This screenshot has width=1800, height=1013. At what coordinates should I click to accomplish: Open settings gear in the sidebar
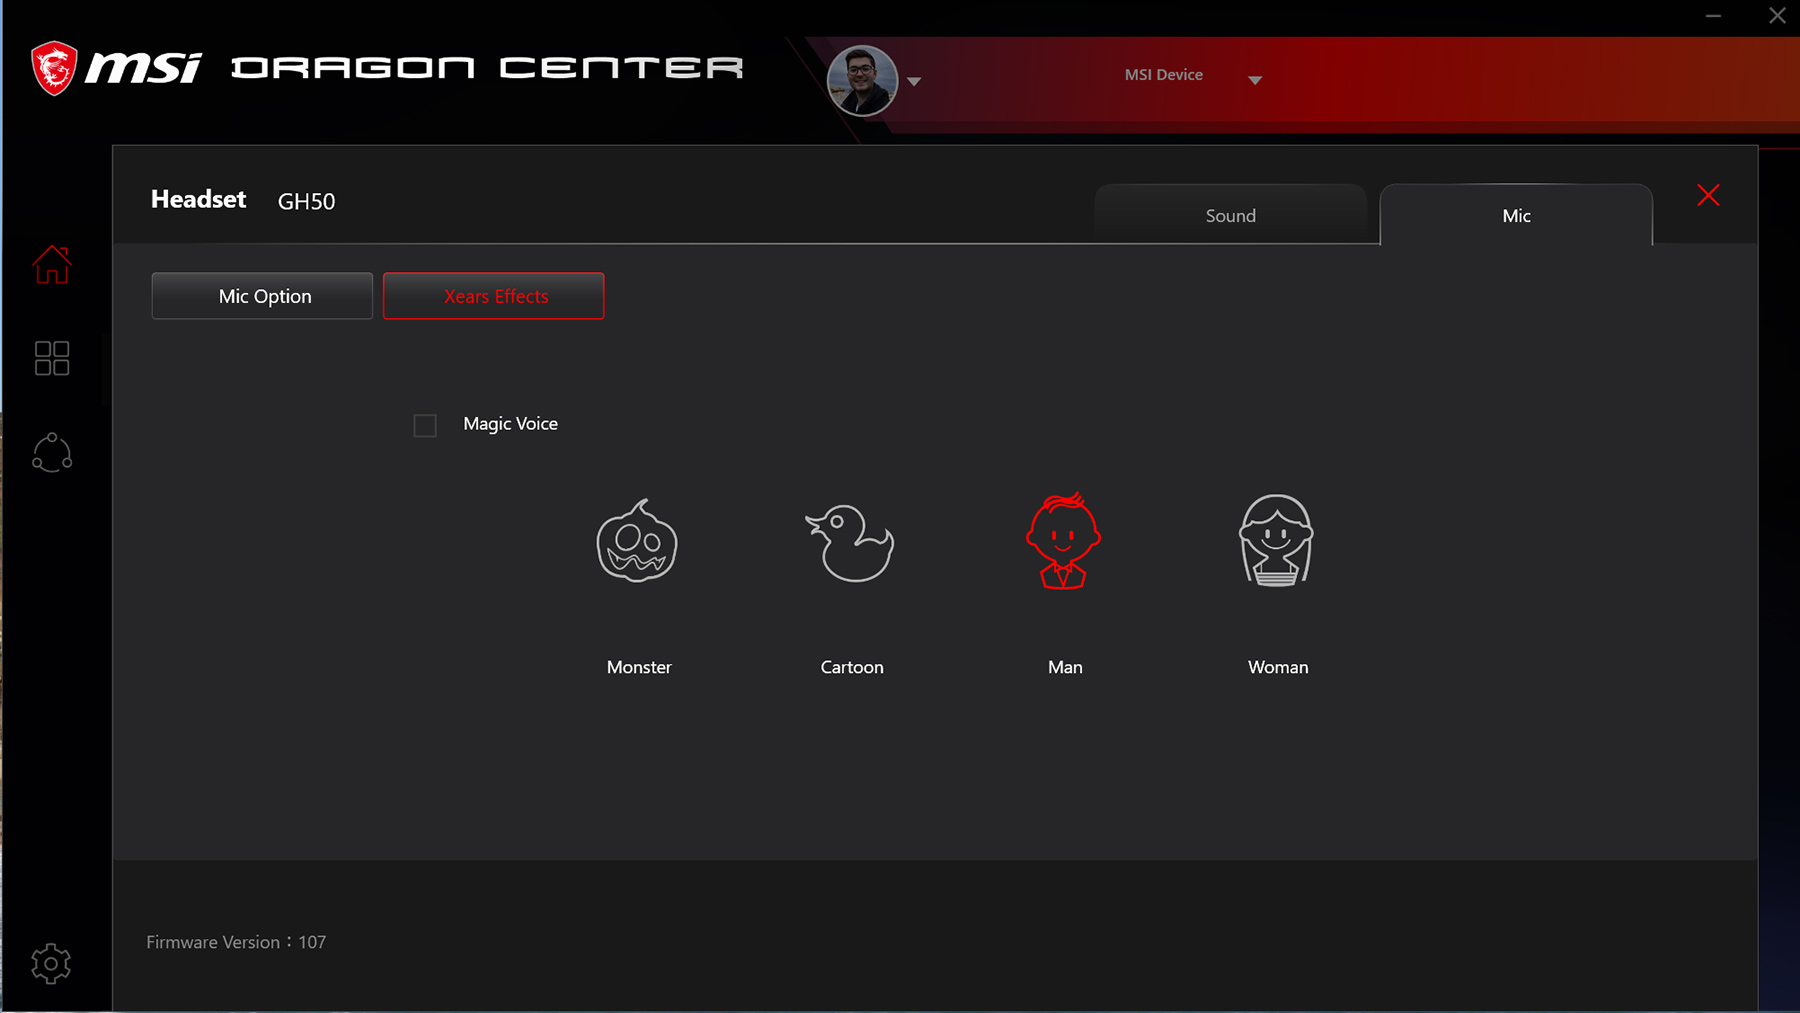(51, 964)
